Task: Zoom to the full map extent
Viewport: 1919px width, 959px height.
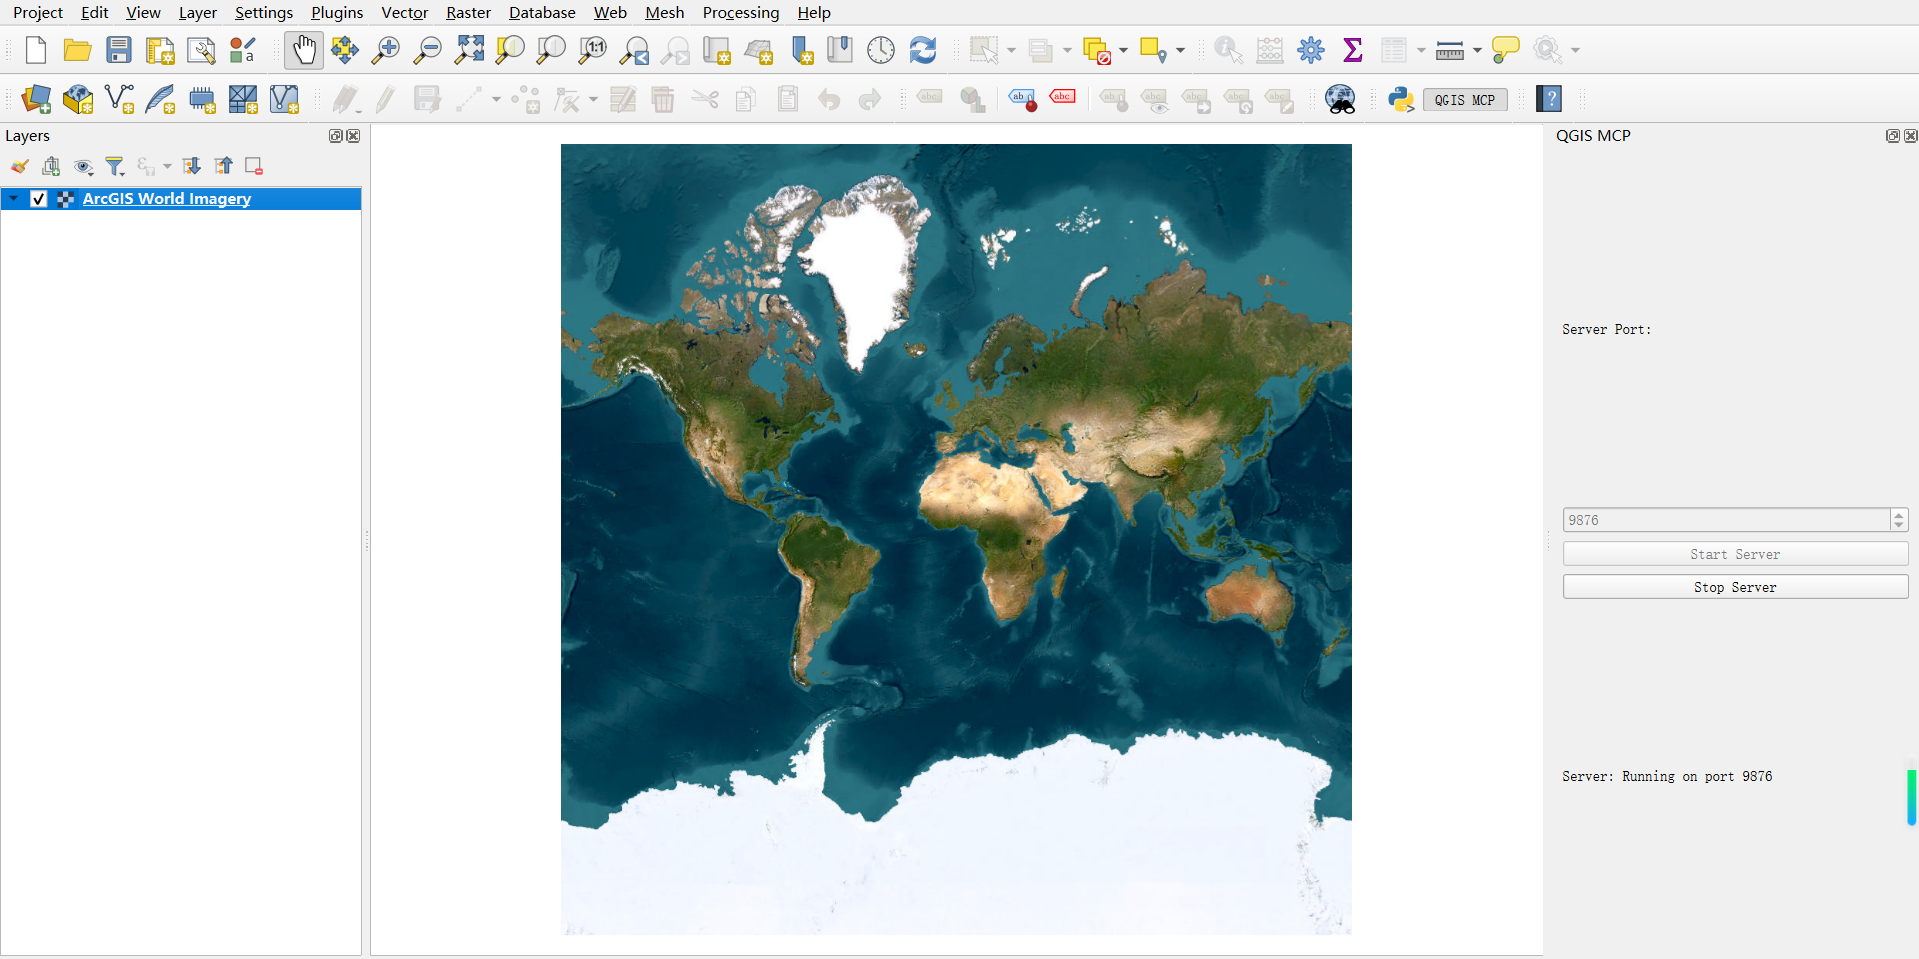Action: click(x=468, y=50)
